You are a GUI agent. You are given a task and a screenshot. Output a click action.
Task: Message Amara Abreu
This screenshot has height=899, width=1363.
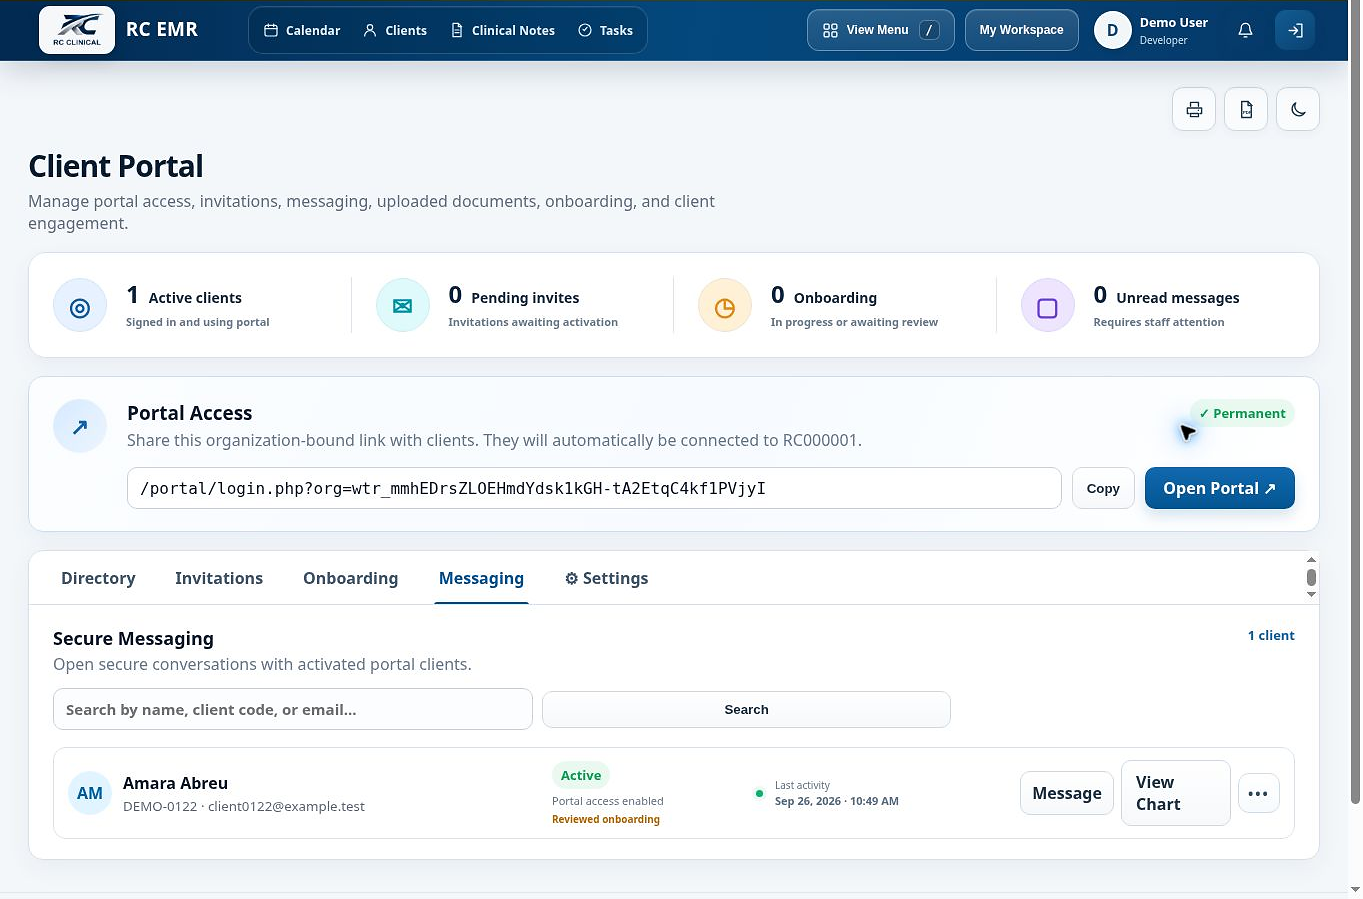coord(1066,793)
